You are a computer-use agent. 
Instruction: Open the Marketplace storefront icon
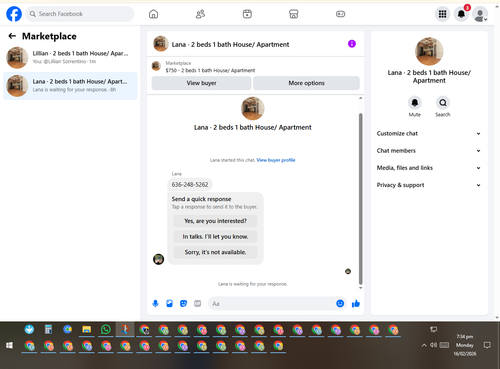(294, 14)
